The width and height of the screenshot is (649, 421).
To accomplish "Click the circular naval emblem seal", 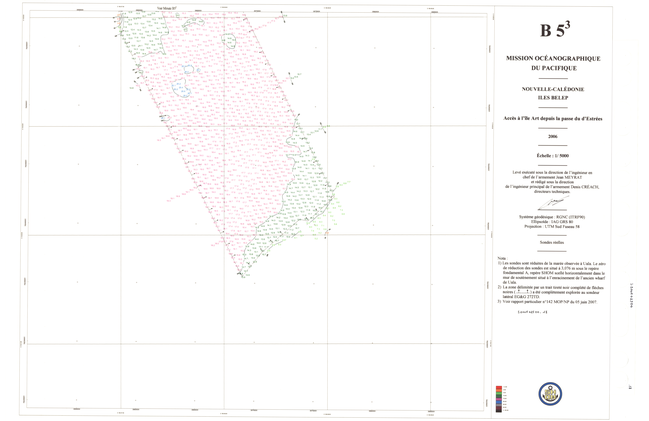I will coord(551,393).
